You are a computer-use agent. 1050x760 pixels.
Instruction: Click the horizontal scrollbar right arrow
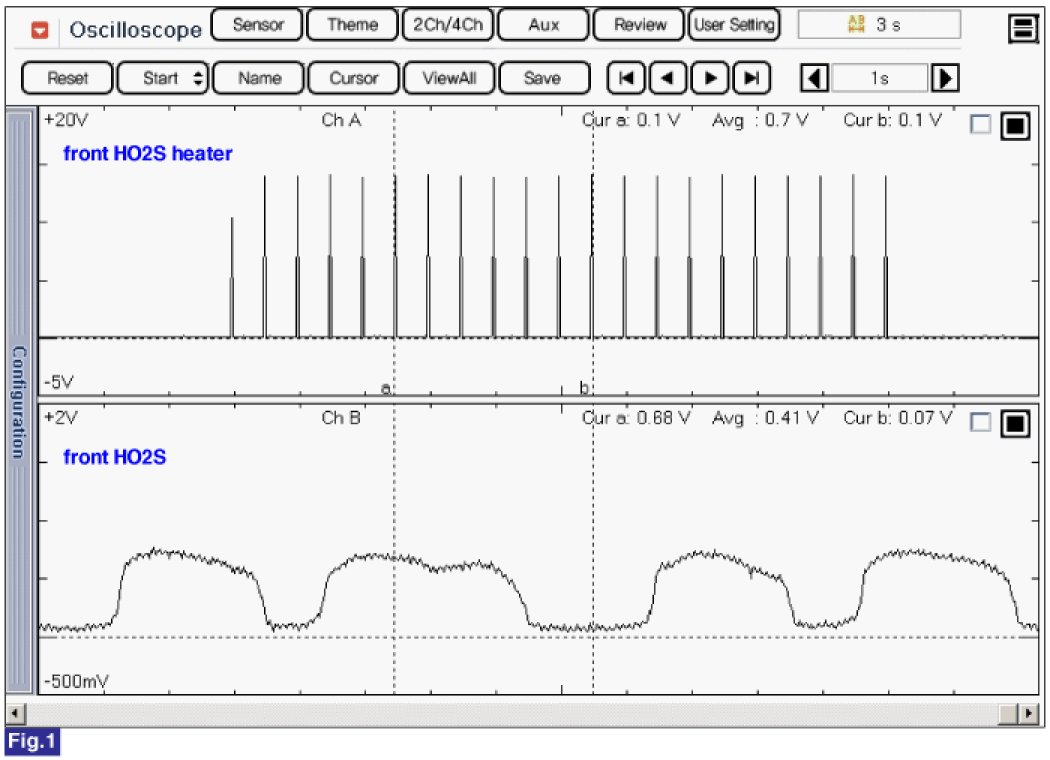[1029, 713]
